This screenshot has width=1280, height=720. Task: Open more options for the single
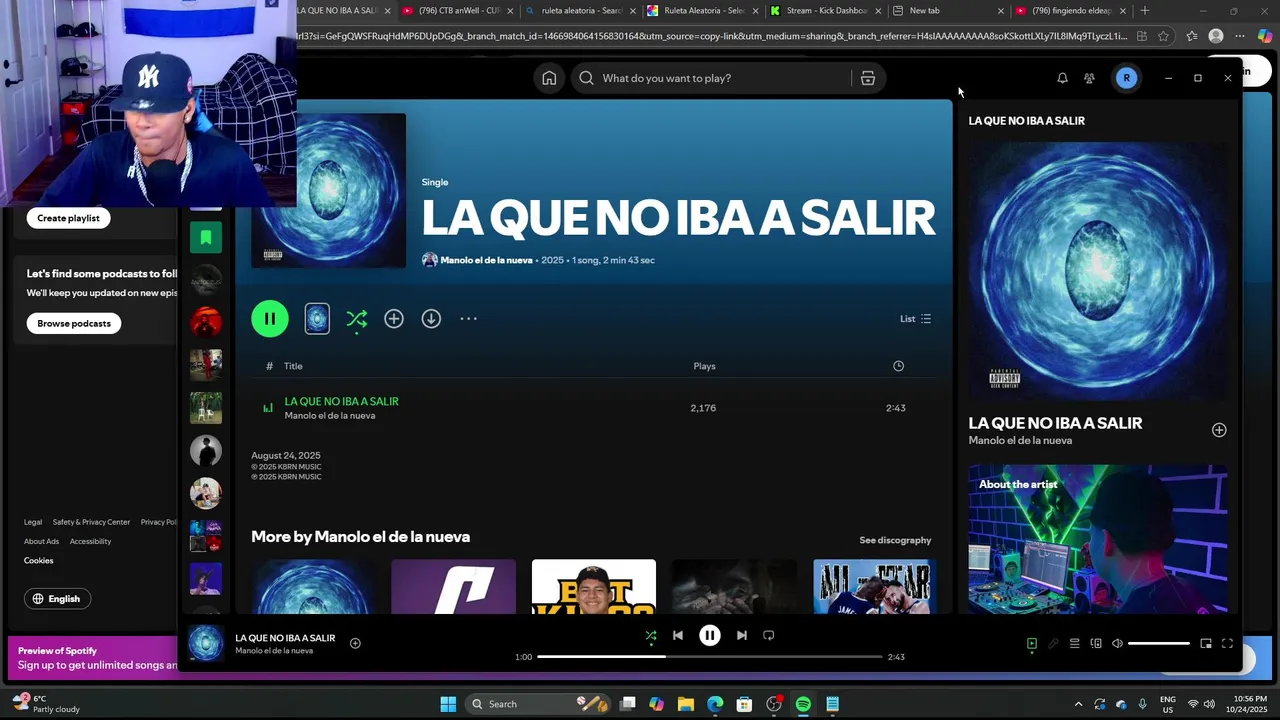(468, 319)
